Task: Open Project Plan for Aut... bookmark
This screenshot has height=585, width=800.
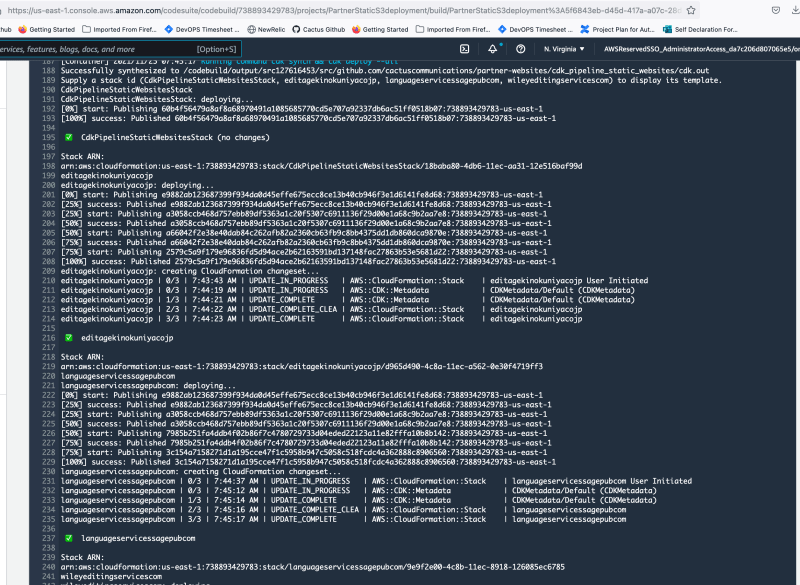Action: pos(617,30)
